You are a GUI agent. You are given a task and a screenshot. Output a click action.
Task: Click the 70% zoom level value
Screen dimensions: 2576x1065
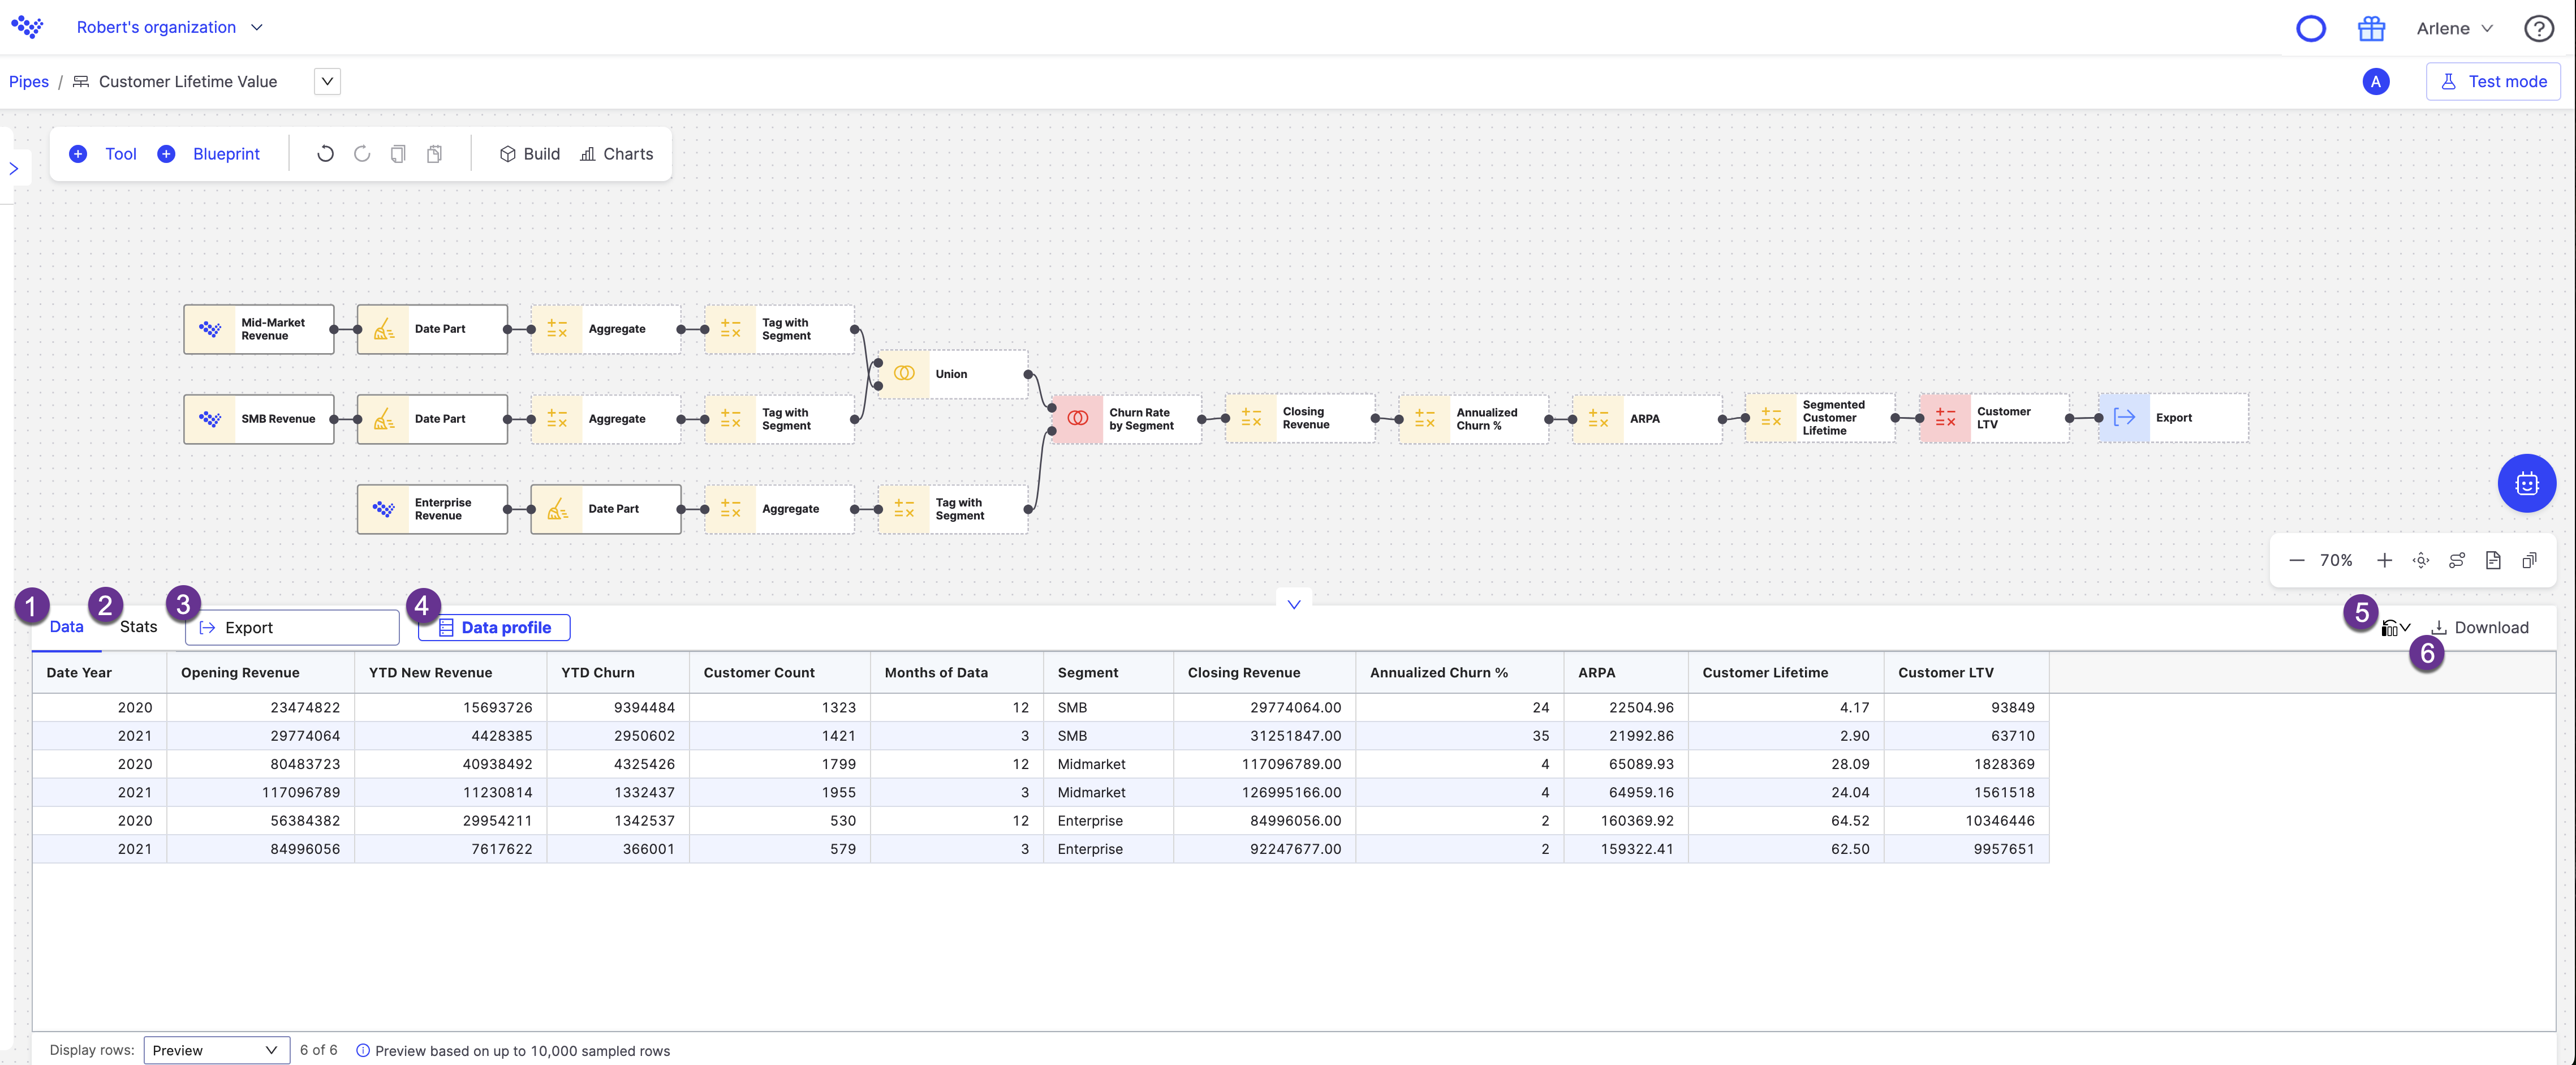pyautogui.click(x=2336, y=561)
